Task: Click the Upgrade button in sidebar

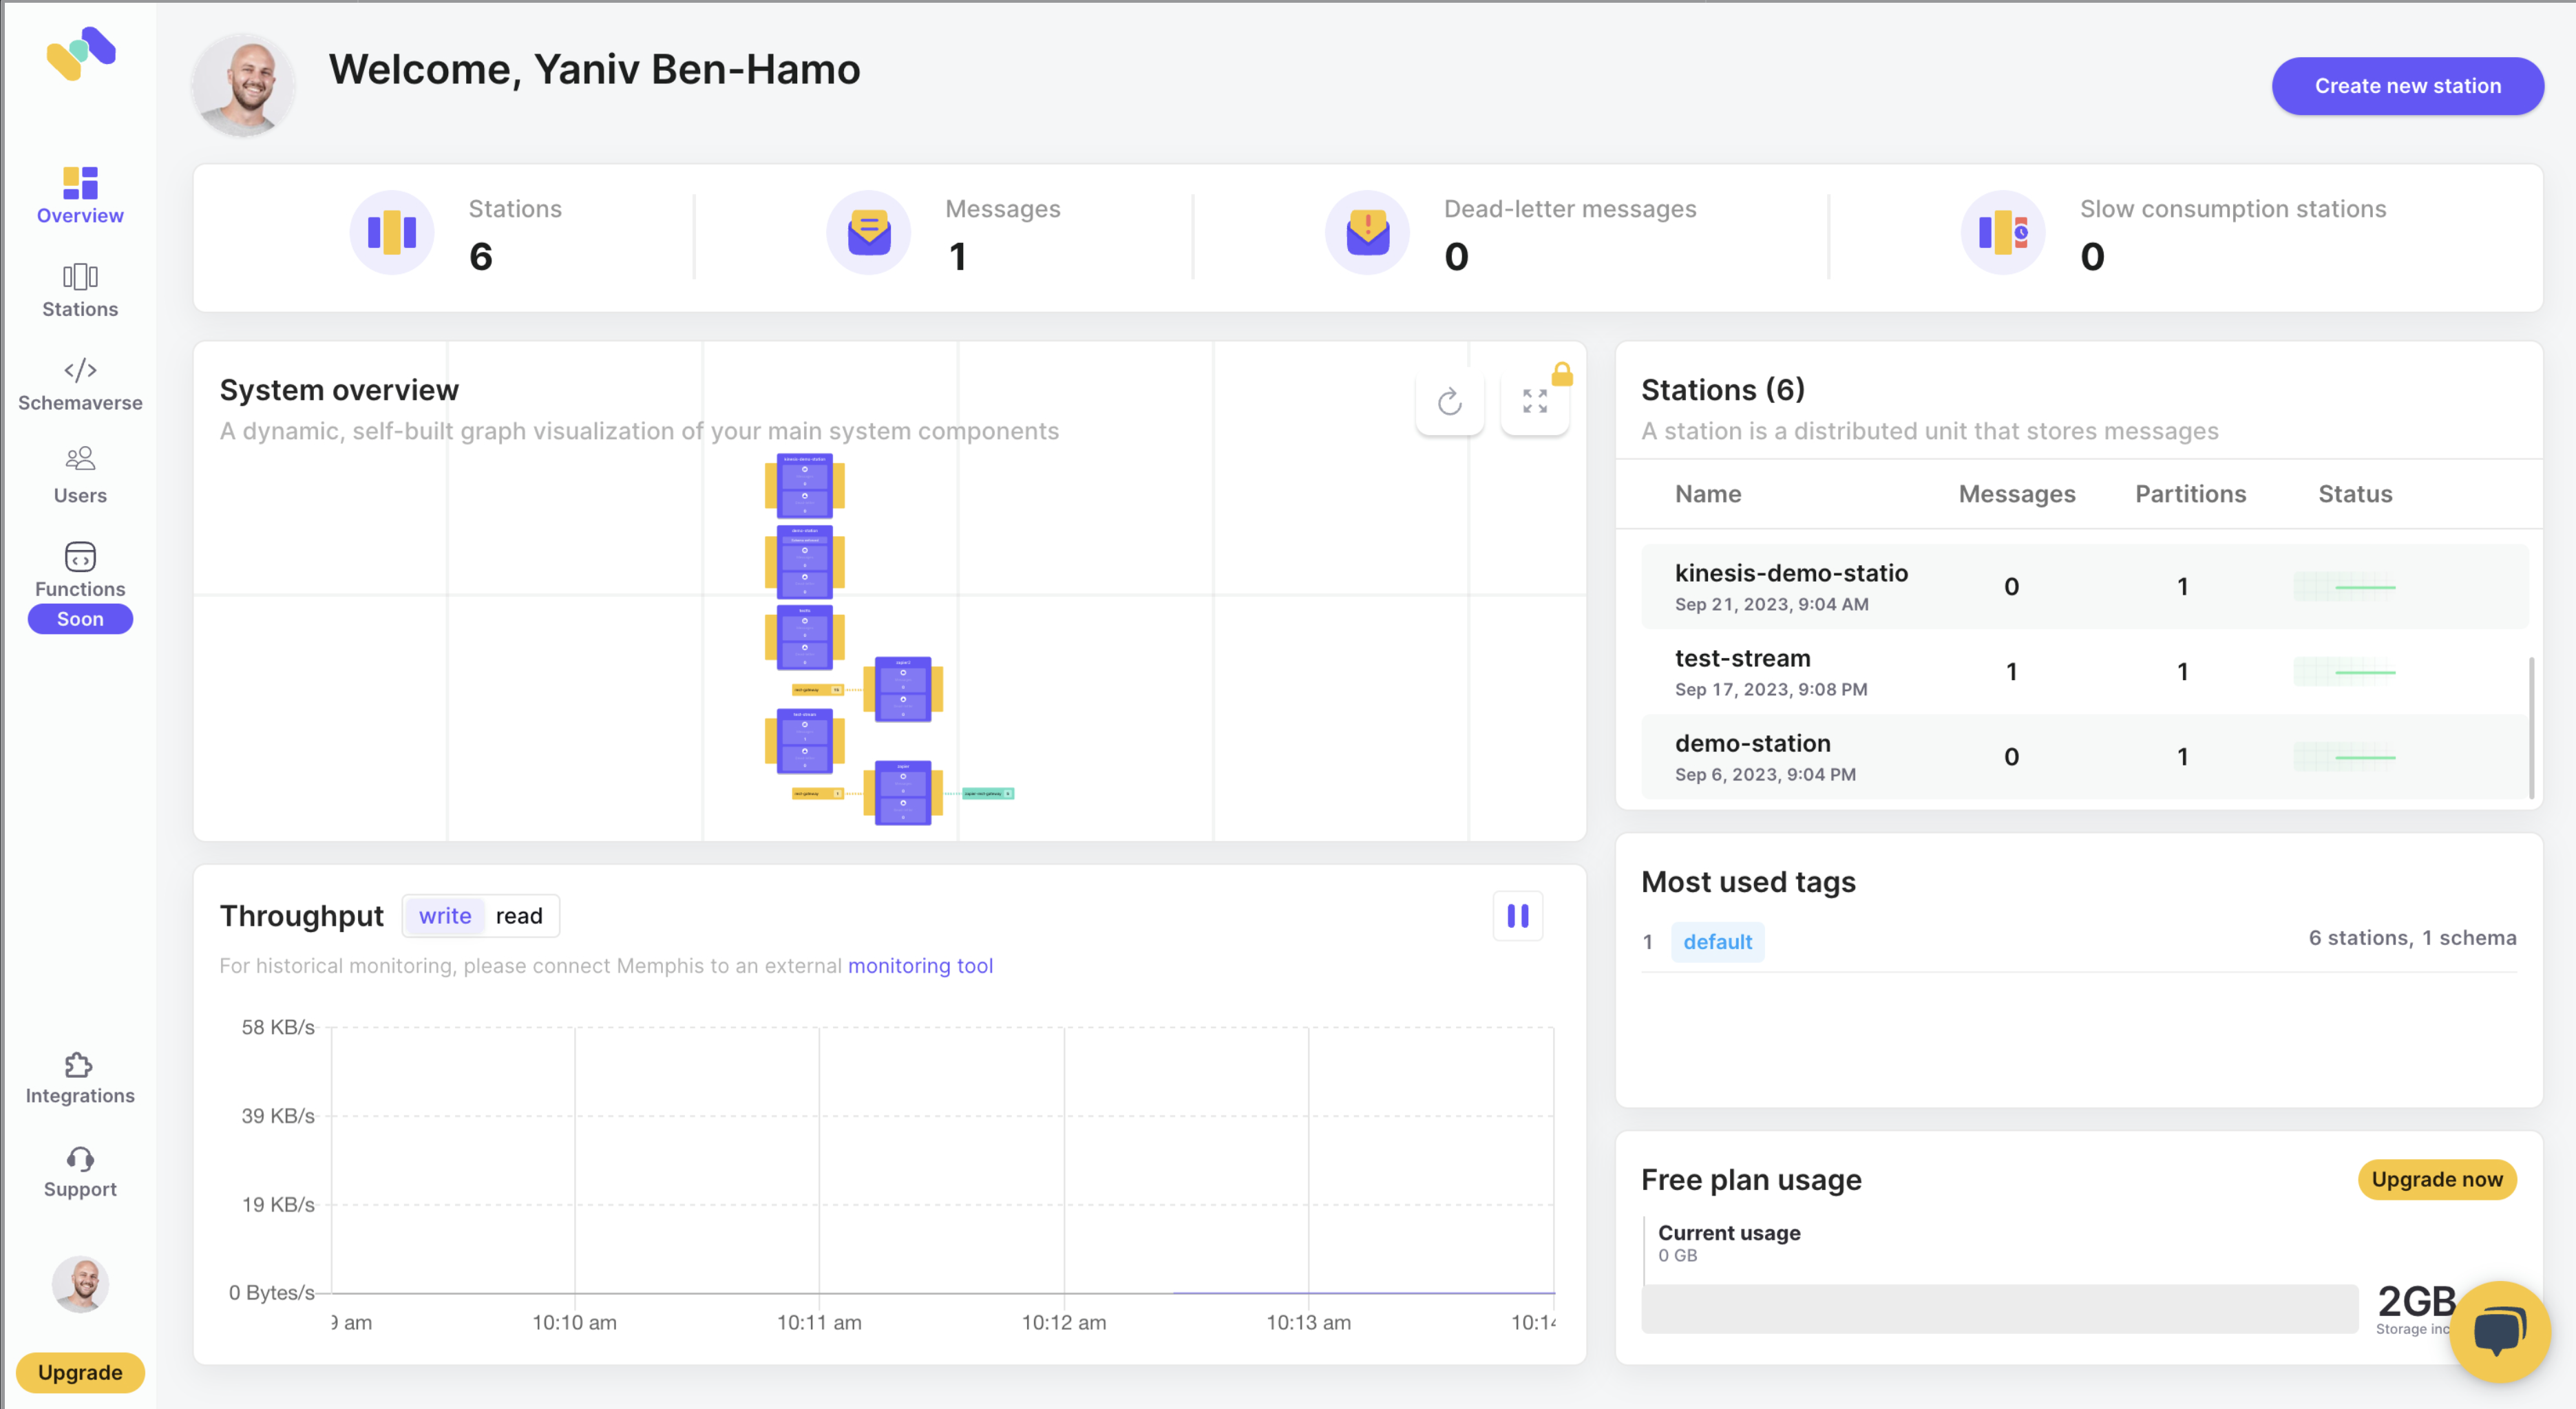Action: coord(80,1372)
